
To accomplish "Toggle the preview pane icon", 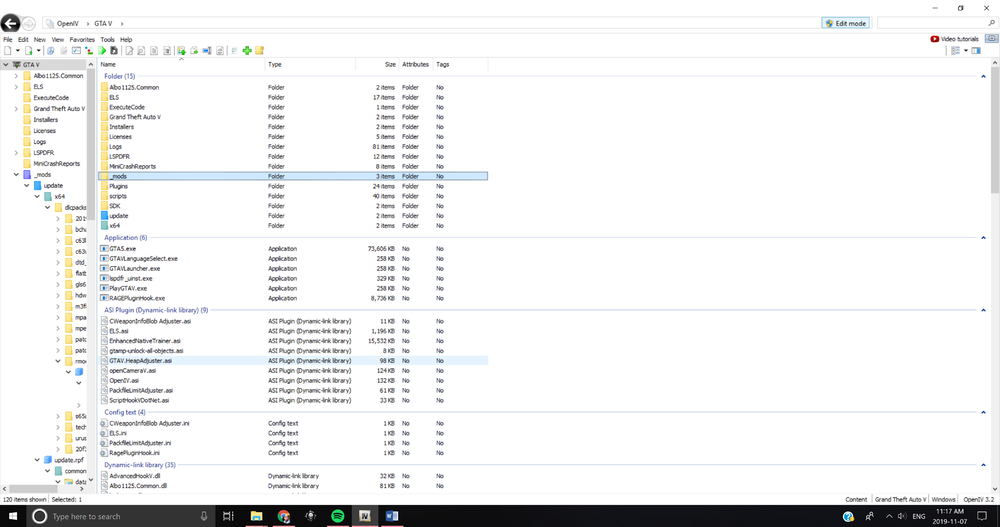I will click(x=976, y=50).
